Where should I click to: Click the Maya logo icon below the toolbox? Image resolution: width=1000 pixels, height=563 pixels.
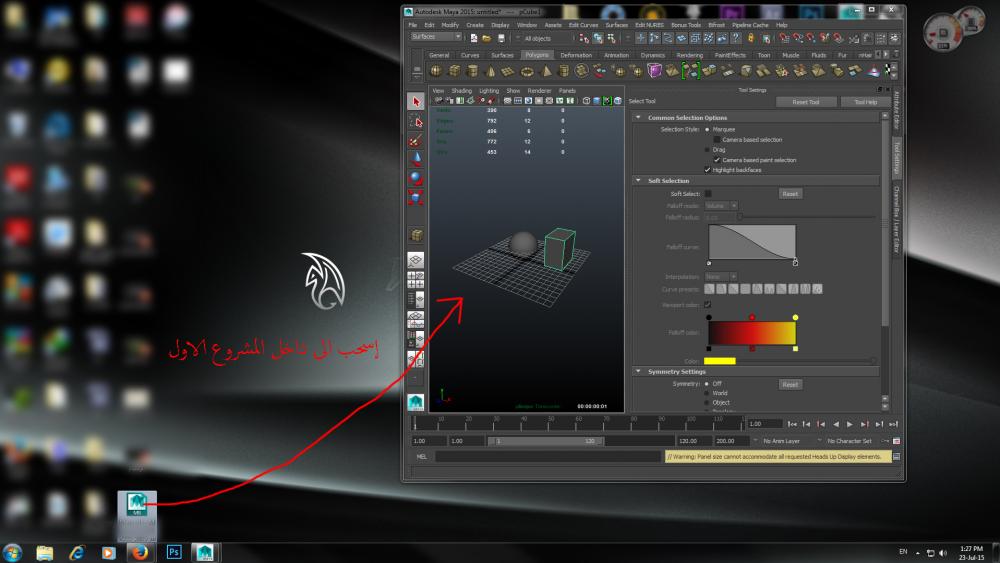[416, 402]
